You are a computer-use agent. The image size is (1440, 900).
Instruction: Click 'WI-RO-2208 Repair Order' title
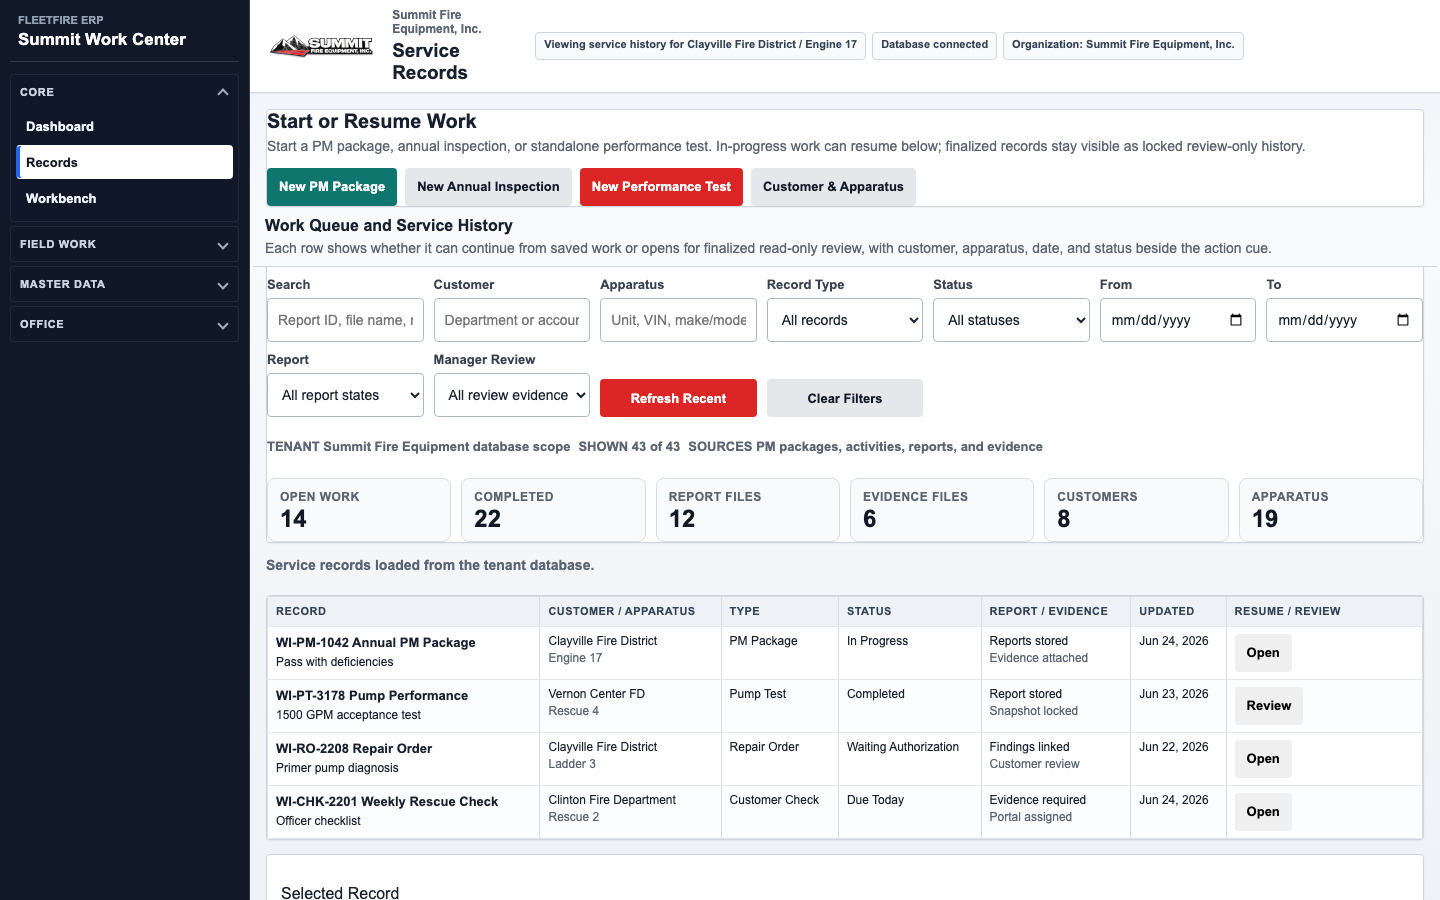354,749
